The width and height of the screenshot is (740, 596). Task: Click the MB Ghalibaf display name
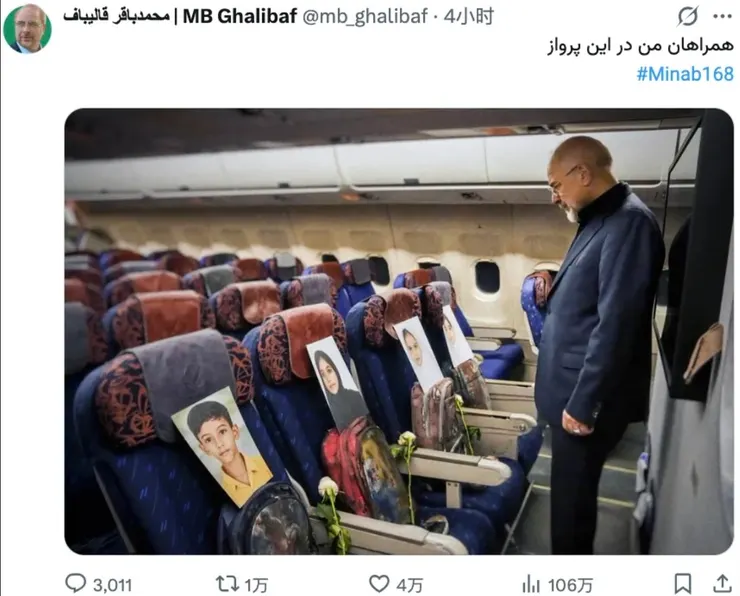point(240,17)
